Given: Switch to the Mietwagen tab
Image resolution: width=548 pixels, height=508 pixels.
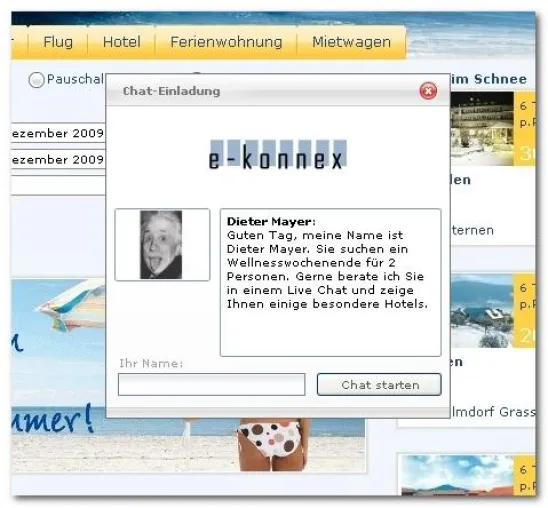Looking at the screenshot, I should (351, 42).
